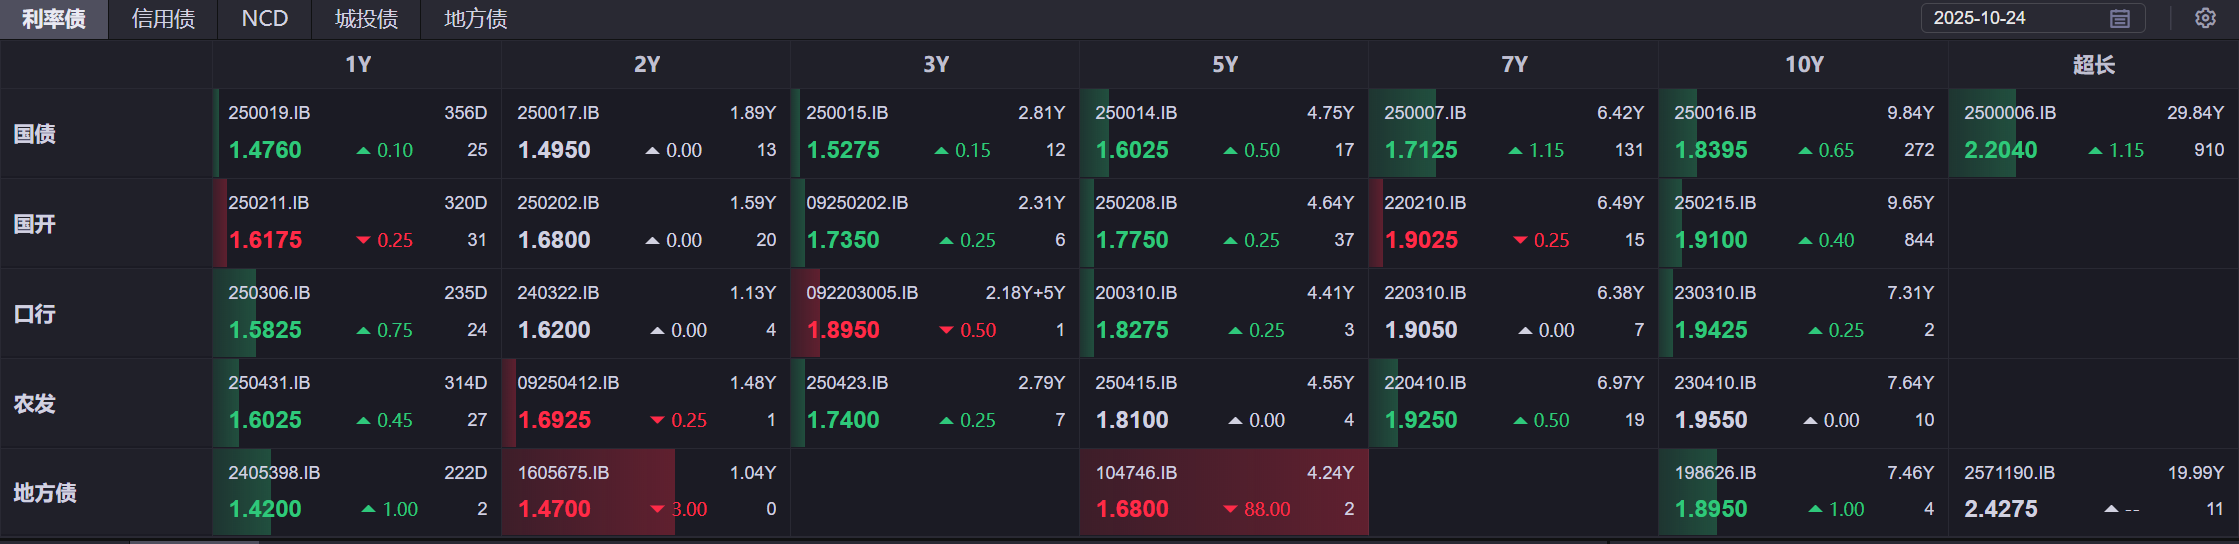2239x544 pixels.
Task: Click the 农发 row label
Action: (x=35, y=404)
